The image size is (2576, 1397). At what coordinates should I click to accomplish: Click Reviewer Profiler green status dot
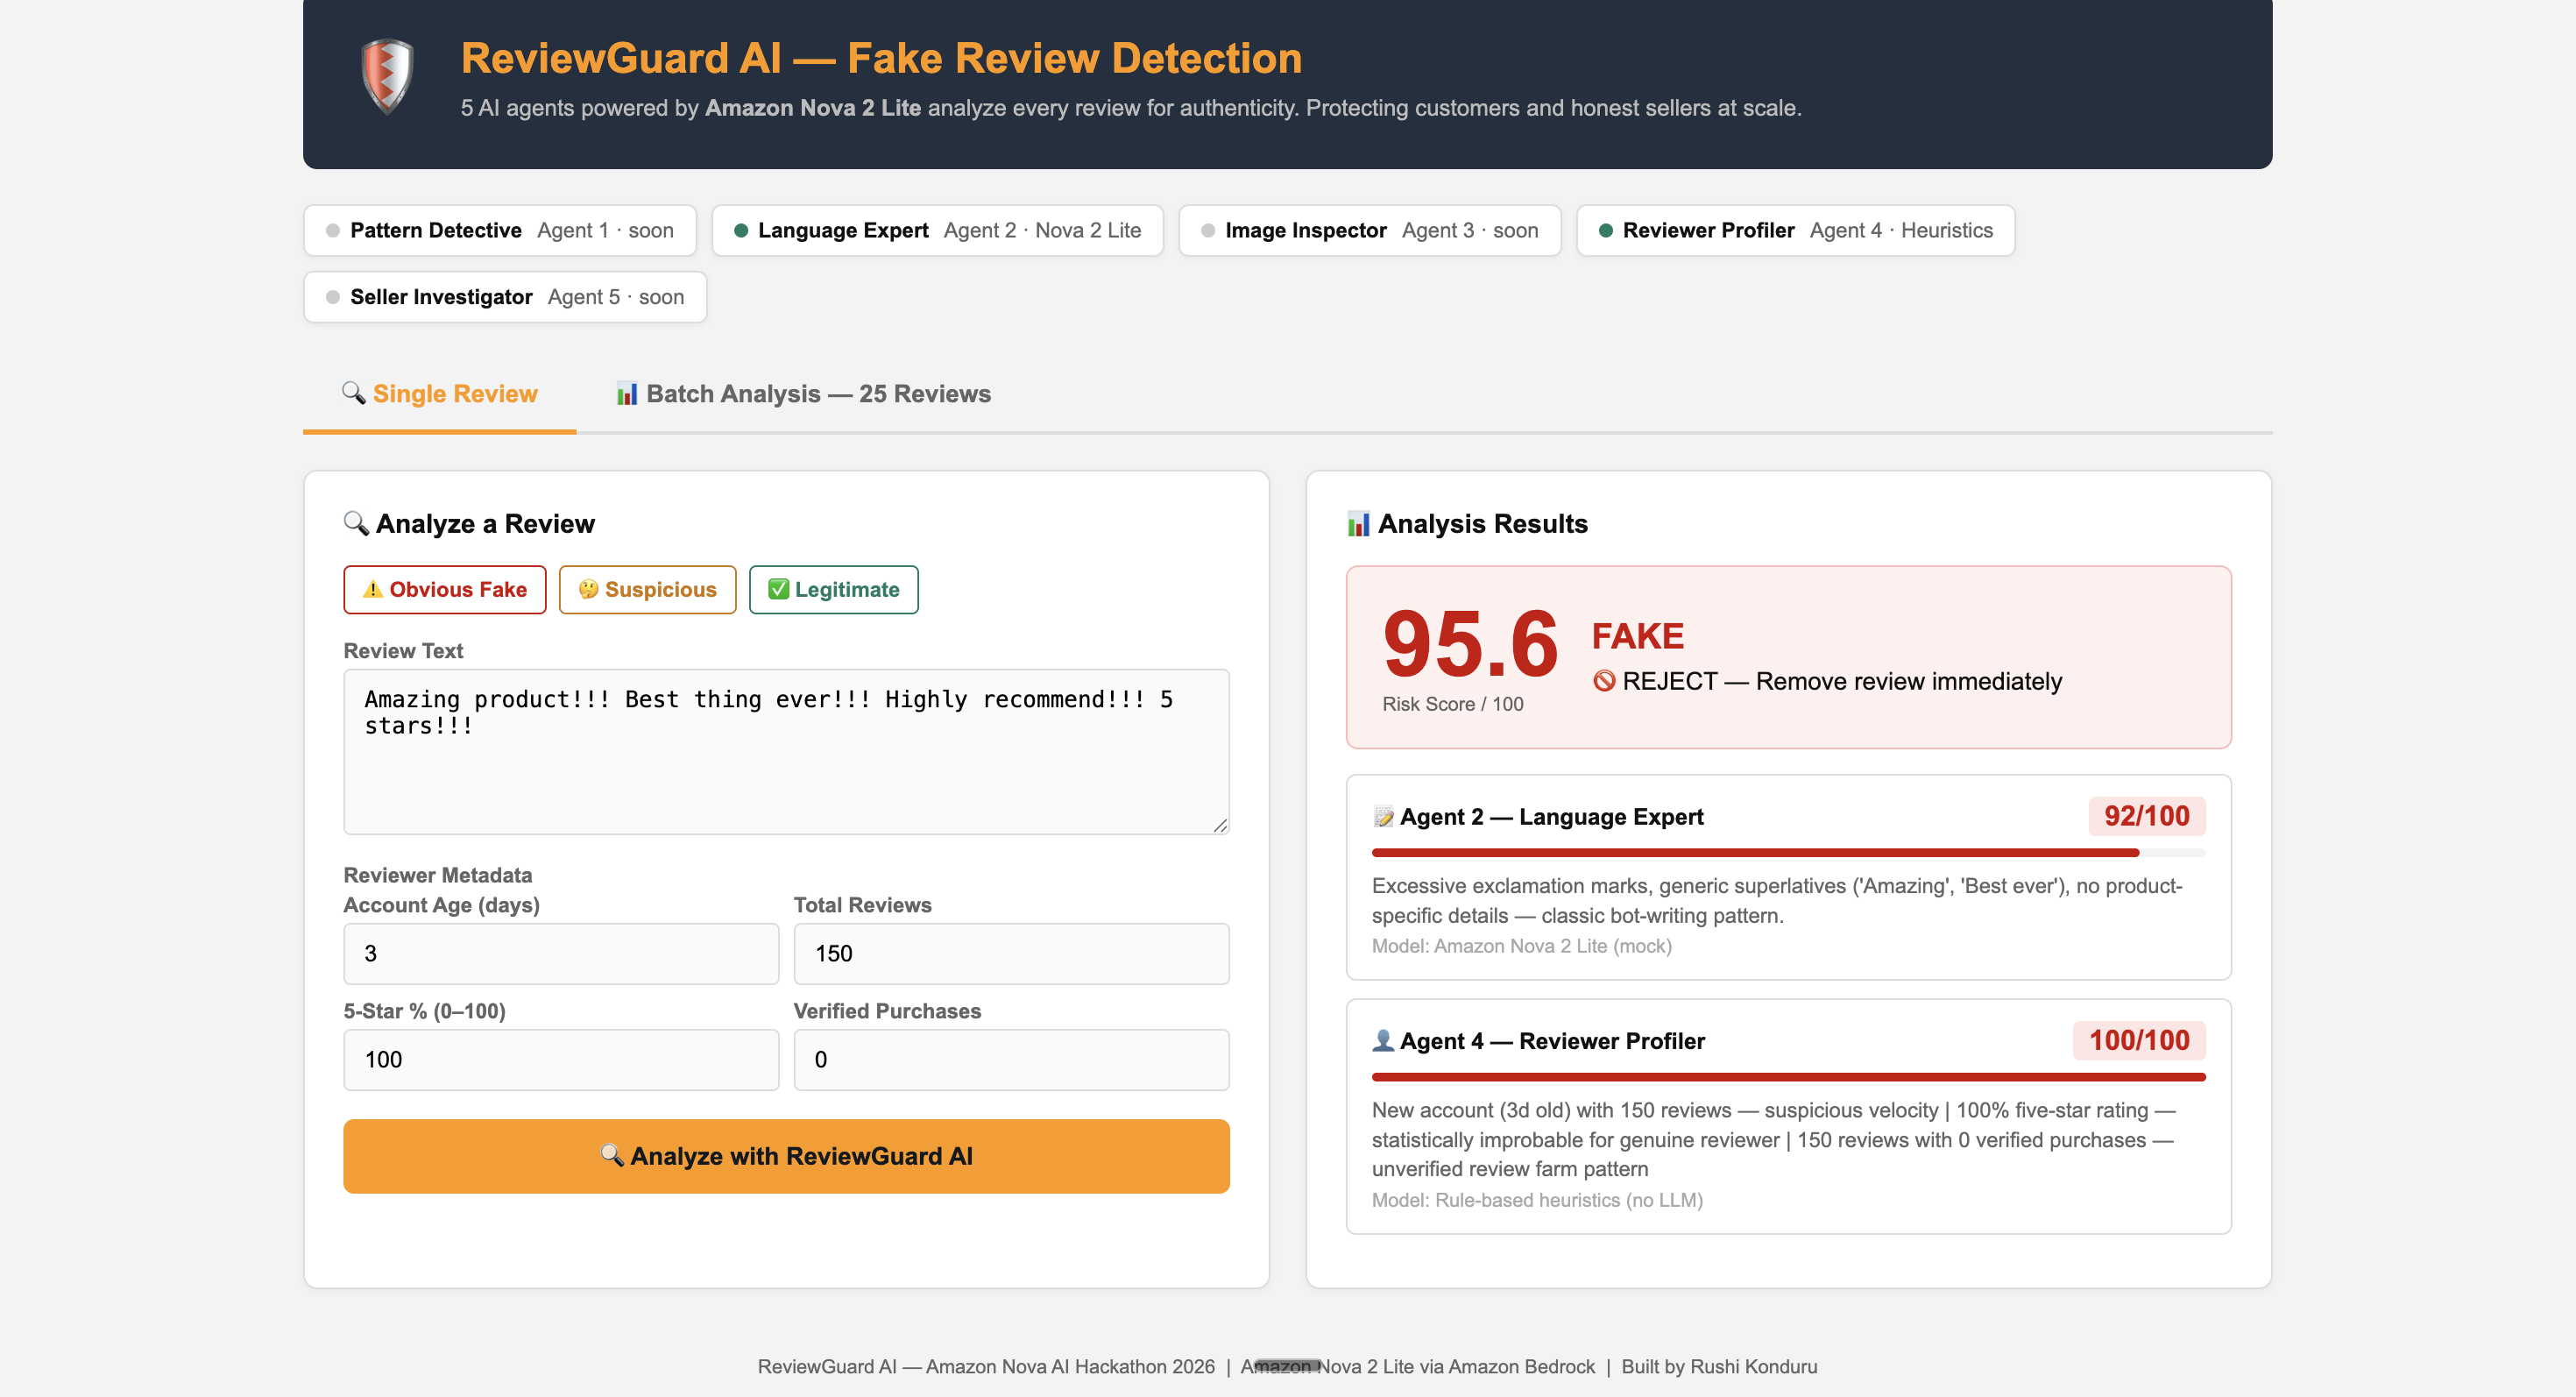pyautogui.click(x=1606, y=231)
